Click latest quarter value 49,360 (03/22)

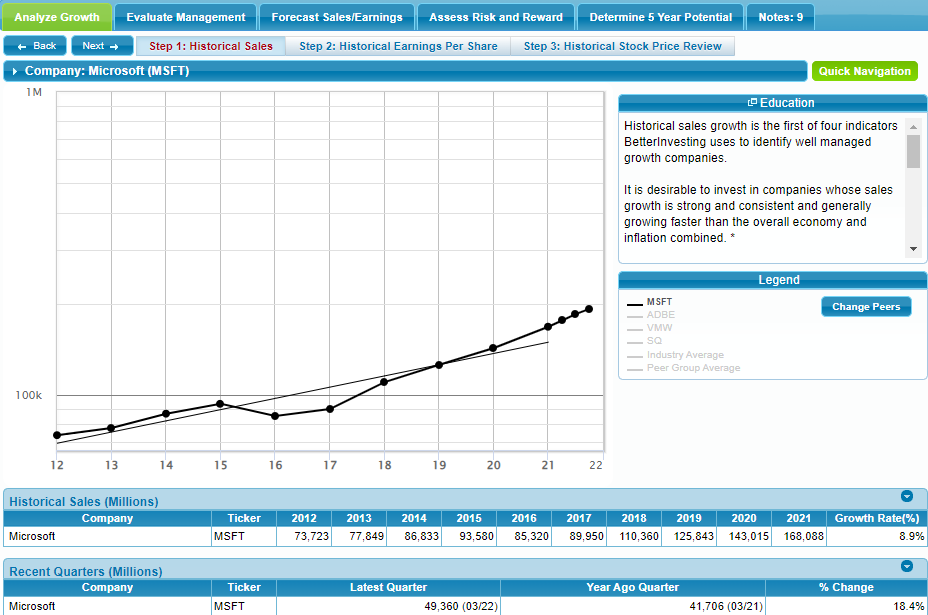click(x=461, y=606)
